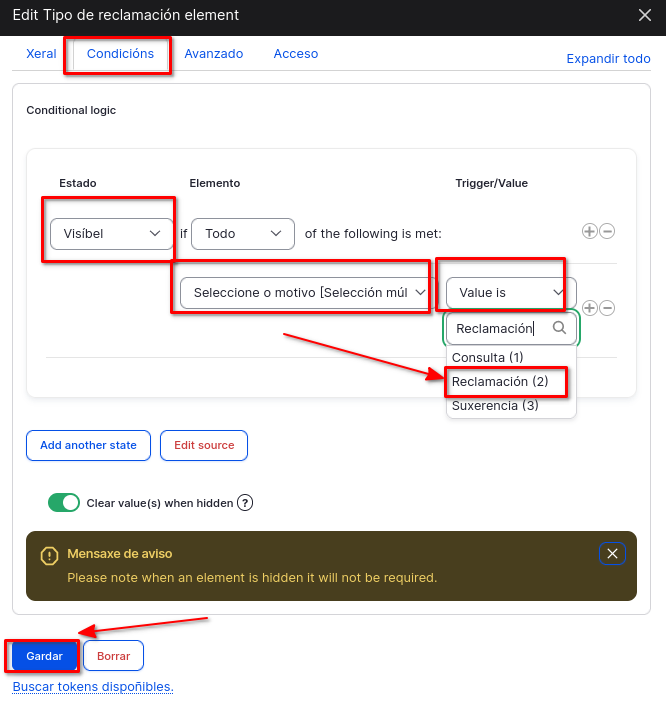Dismiss the Mensaxe de aviso warning
The height and width of the screenshot is (710, 666).
[613, 553]
